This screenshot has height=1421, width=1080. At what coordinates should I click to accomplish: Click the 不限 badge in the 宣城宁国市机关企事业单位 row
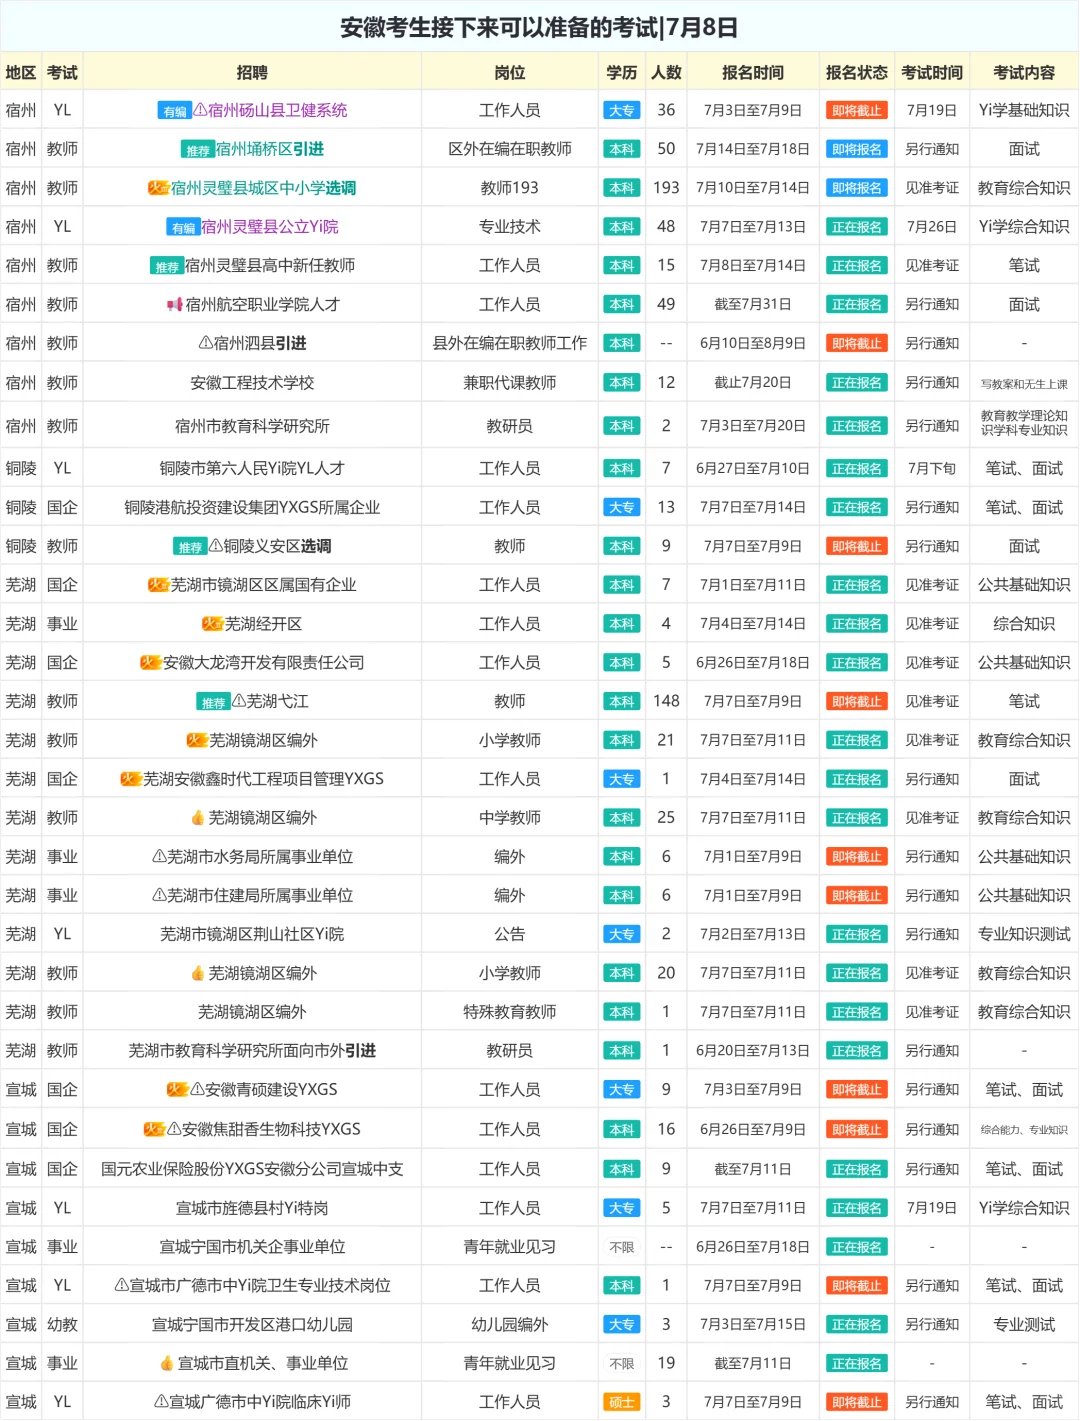[622, 1247]
